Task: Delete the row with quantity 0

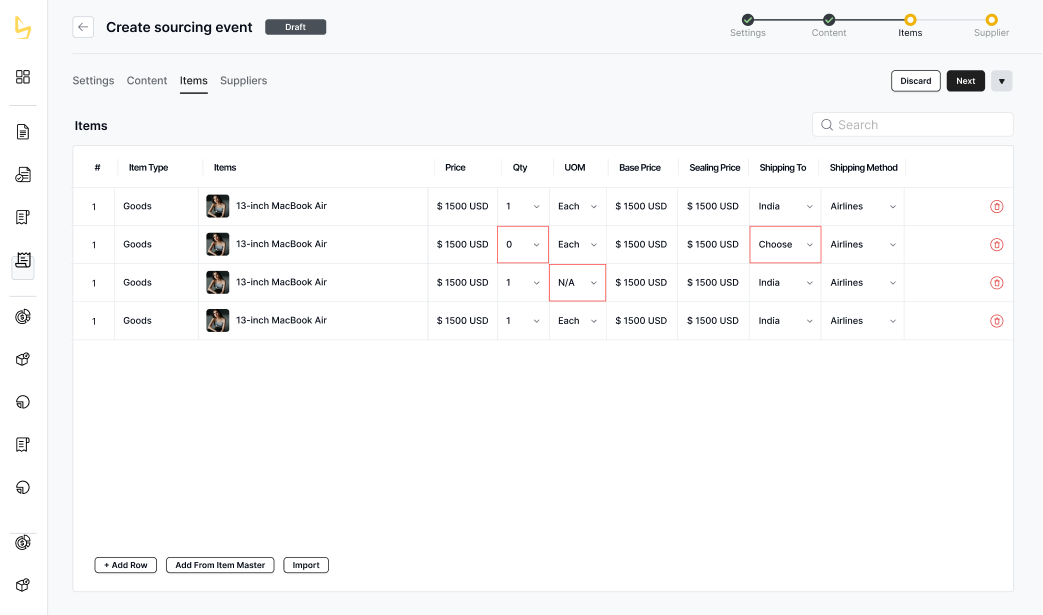Action: tap(996, 245)
